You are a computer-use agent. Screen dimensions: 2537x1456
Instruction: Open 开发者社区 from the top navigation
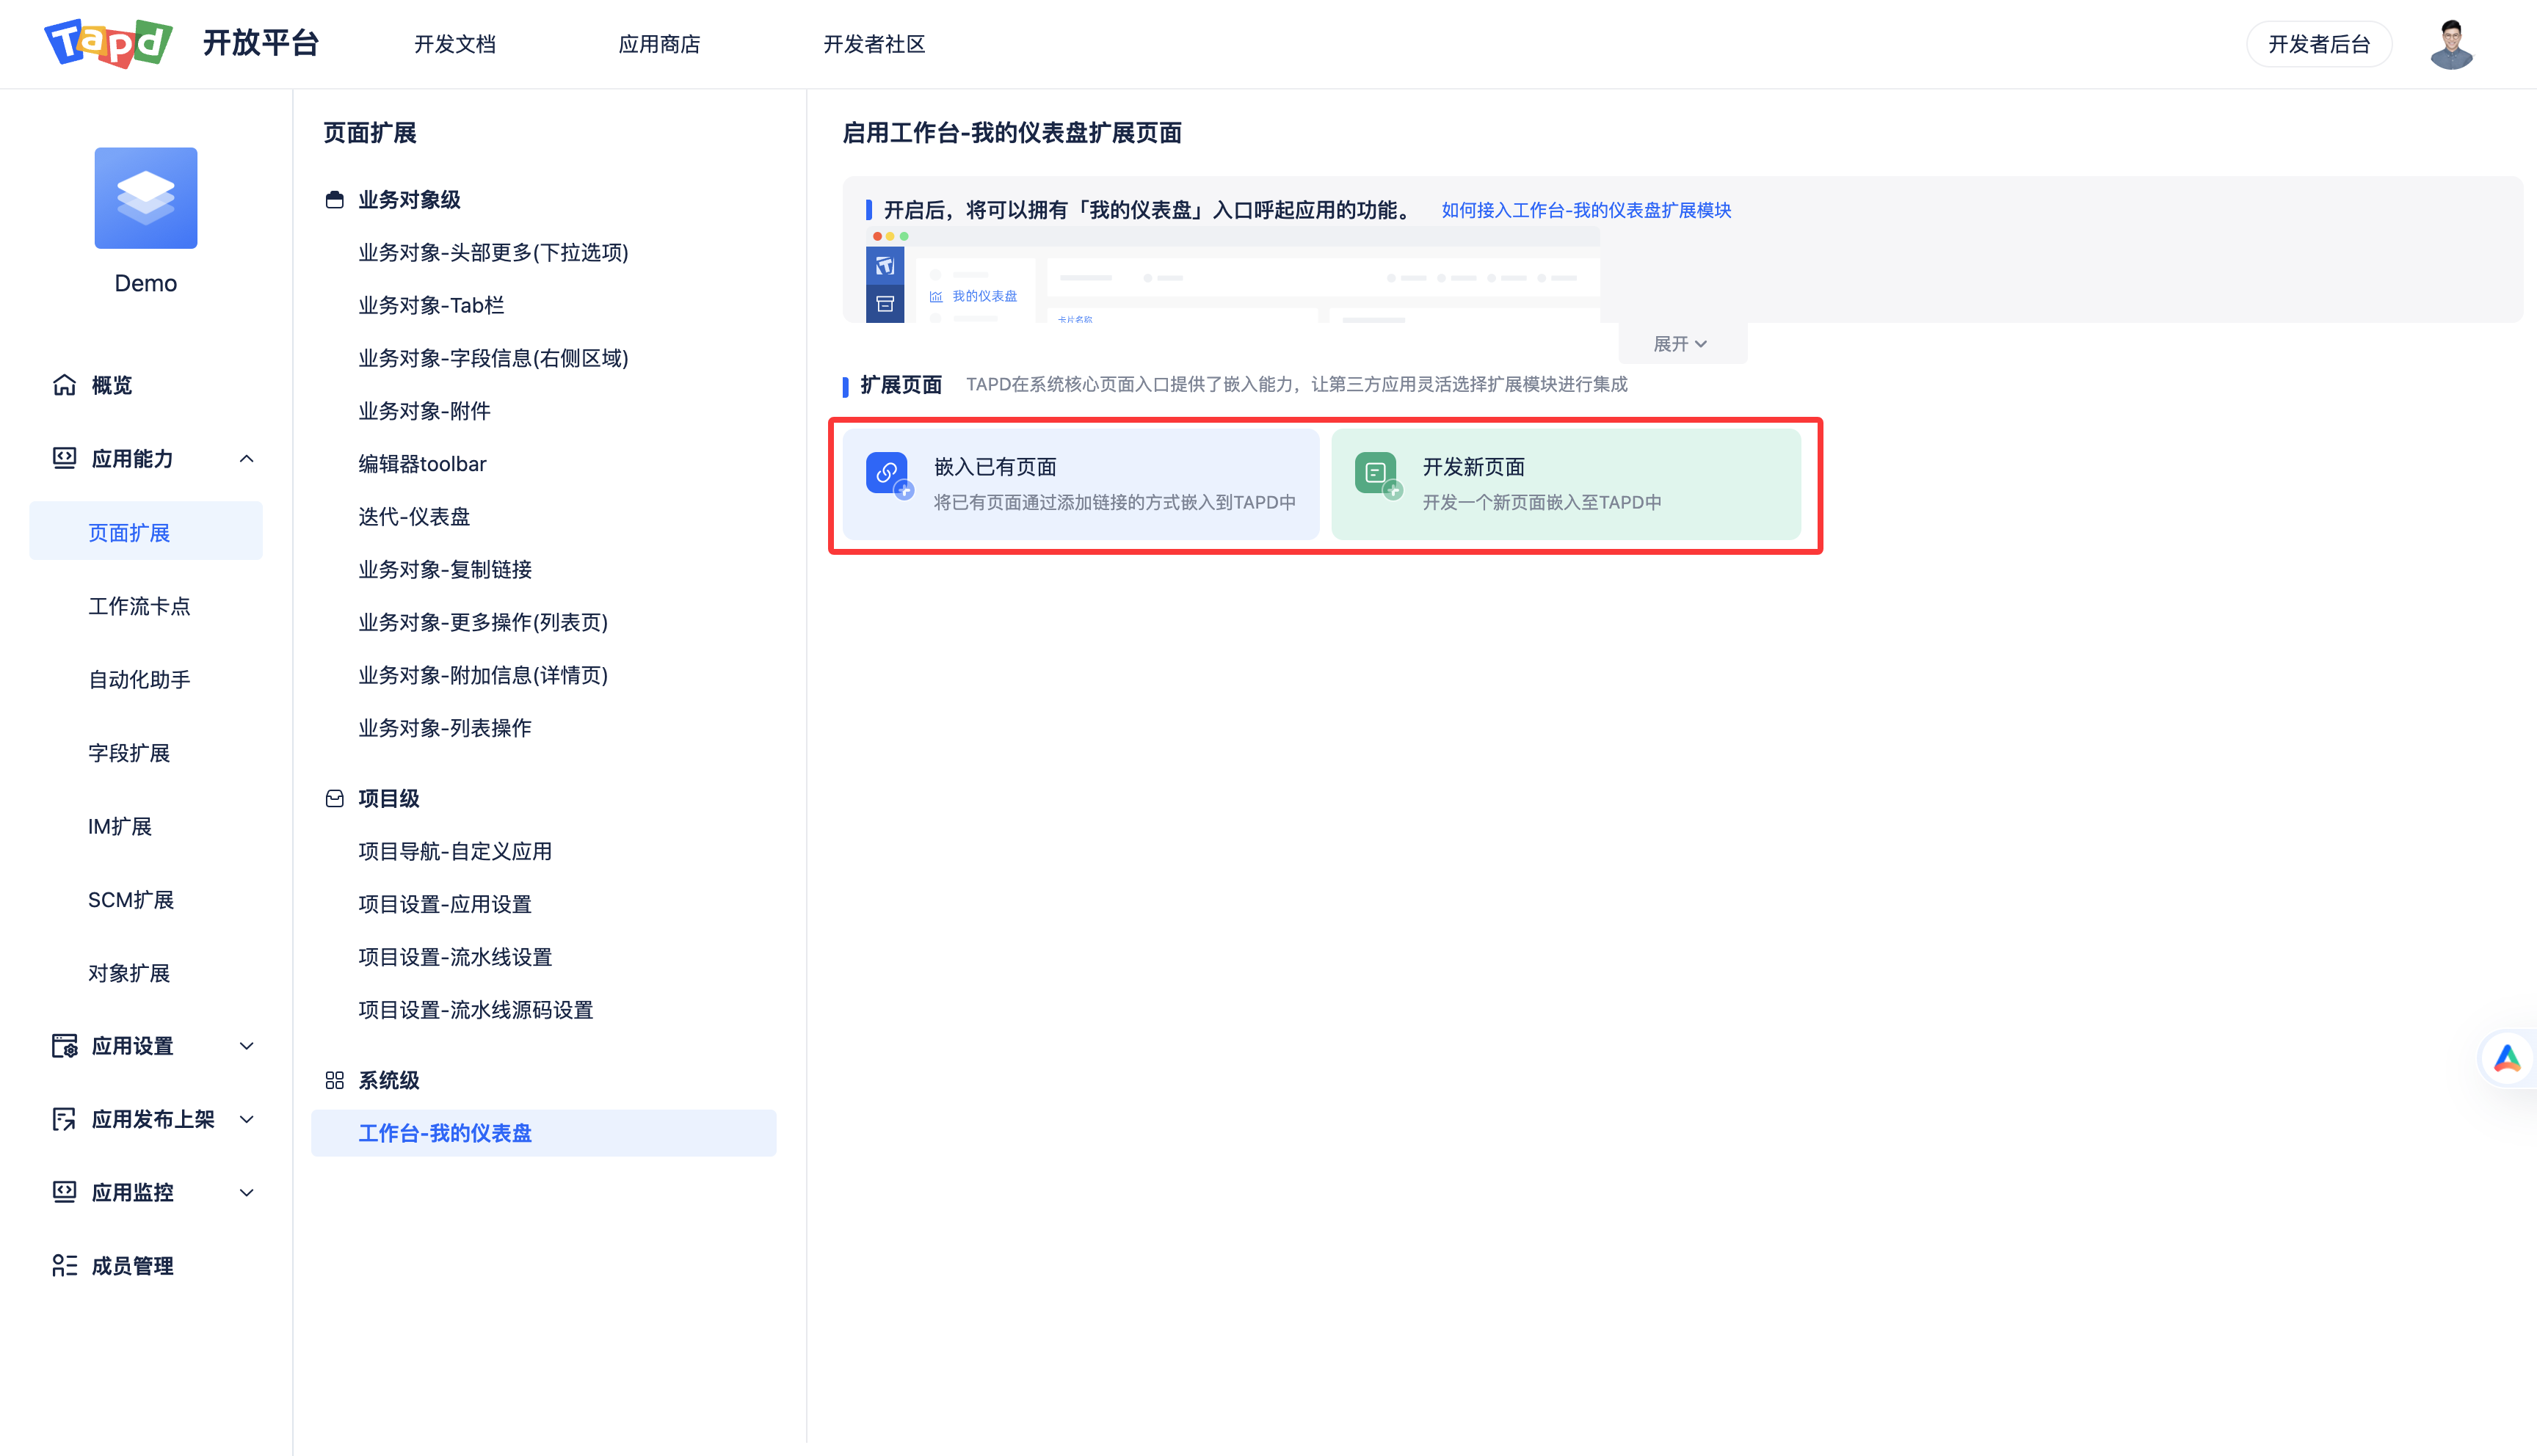(873, 44)
